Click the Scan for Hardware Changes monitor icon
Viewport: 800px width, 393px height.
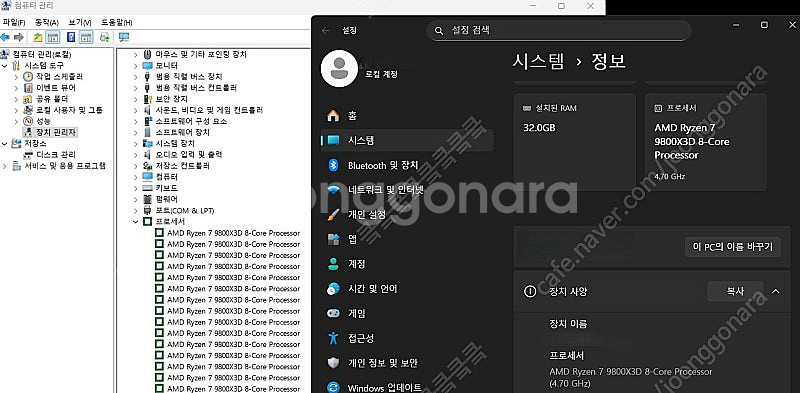point(123,37)
